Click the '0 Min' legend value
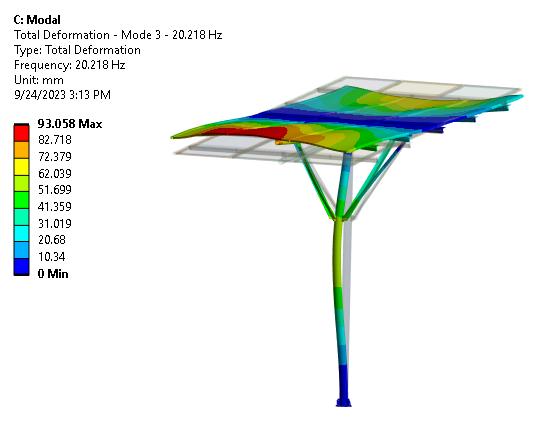This screenshot has width=551, height=443. click(x=53, y=274)
